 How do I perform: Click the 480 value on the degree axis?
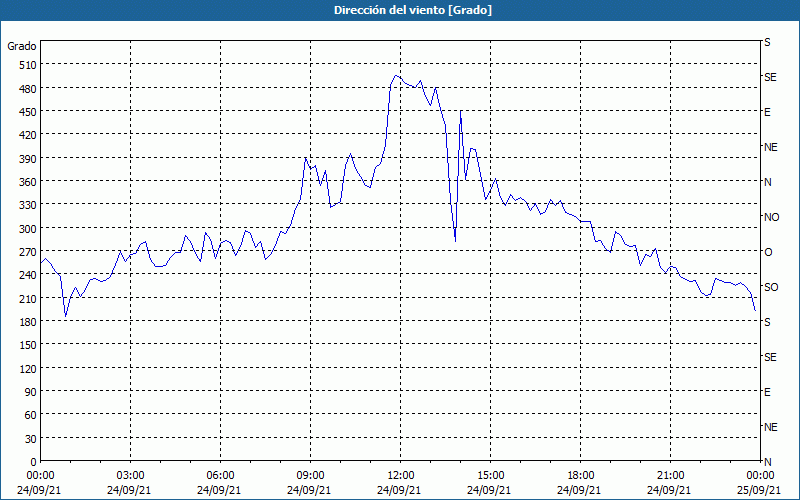[28, 88]
